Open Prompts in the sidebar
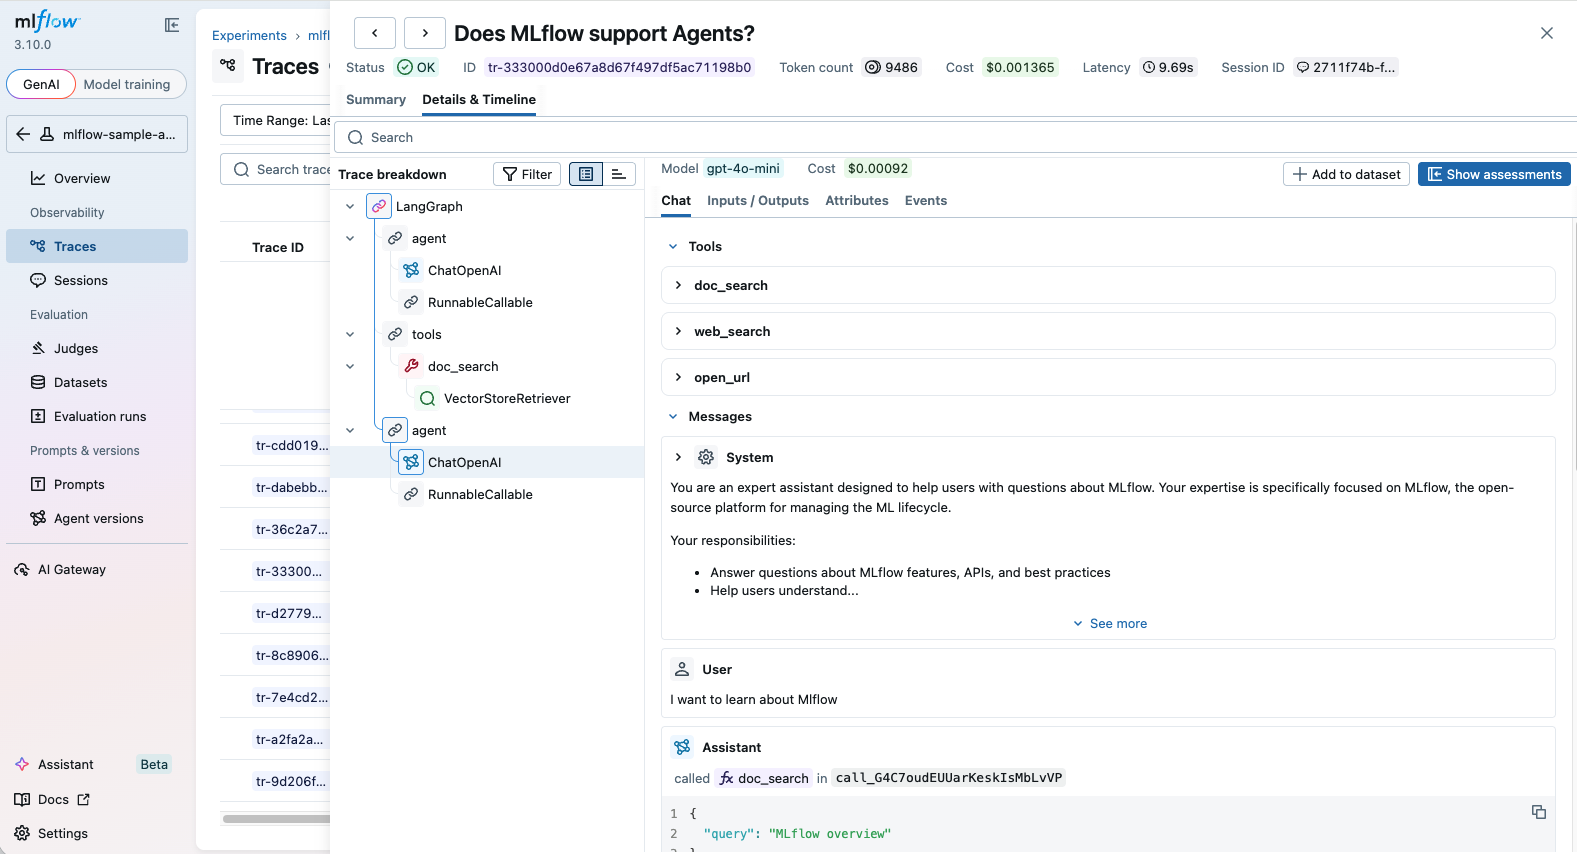 [97, 484]
